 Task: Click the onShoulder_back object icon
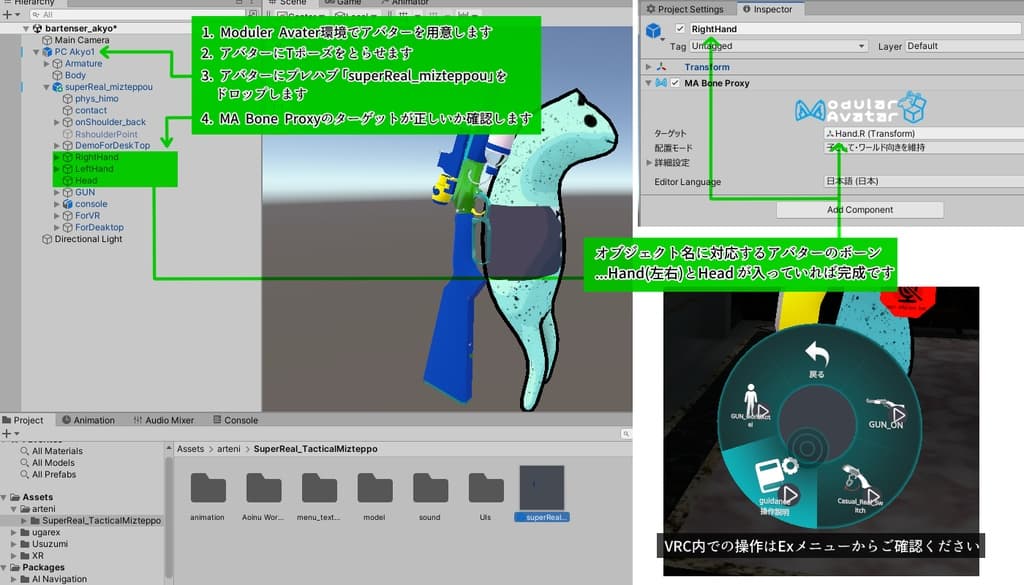[67, 122]
